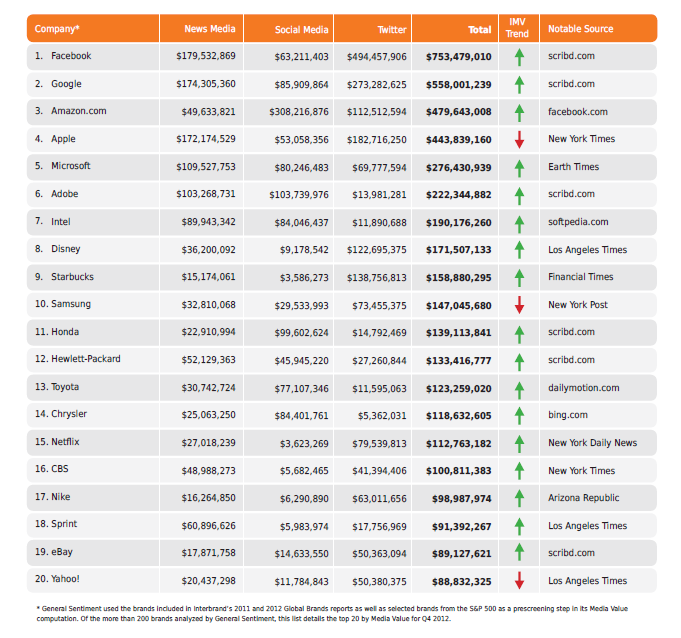
Task: Click the IMV Trend column header
Action: [519, 29]
